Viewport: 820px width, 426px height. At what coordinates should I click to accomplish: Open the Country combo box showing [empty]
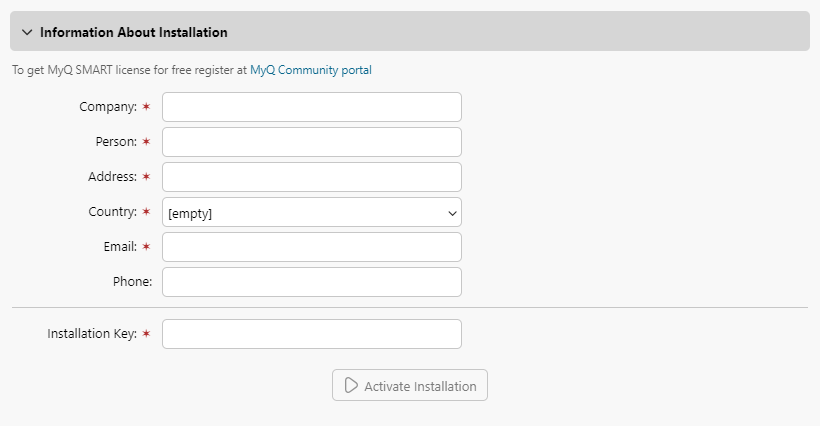point(300,212)
